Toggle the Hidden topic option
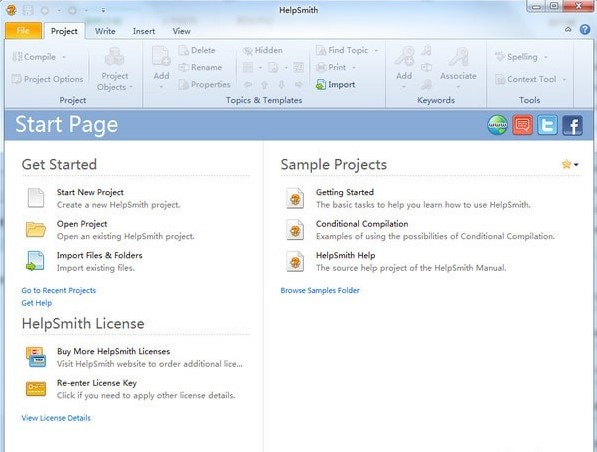 point(263,50)
